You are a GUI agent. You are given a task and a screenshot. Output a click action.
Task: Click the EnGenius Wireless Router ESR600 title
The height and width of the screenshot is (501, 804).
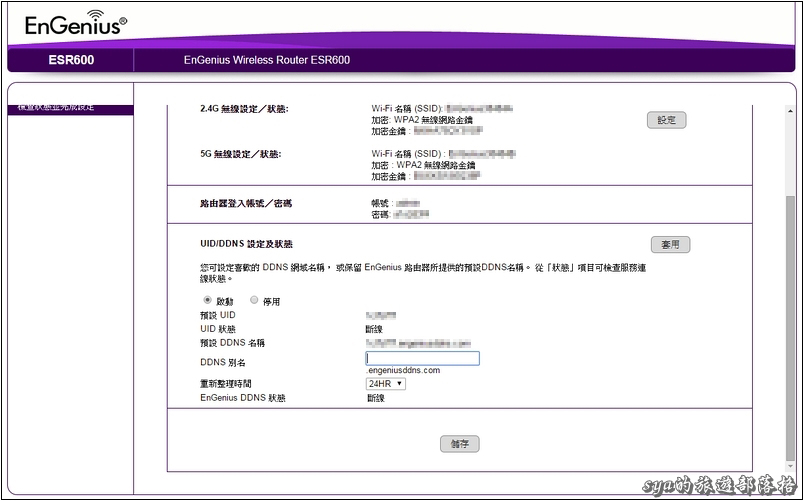[x=267, y=60]
